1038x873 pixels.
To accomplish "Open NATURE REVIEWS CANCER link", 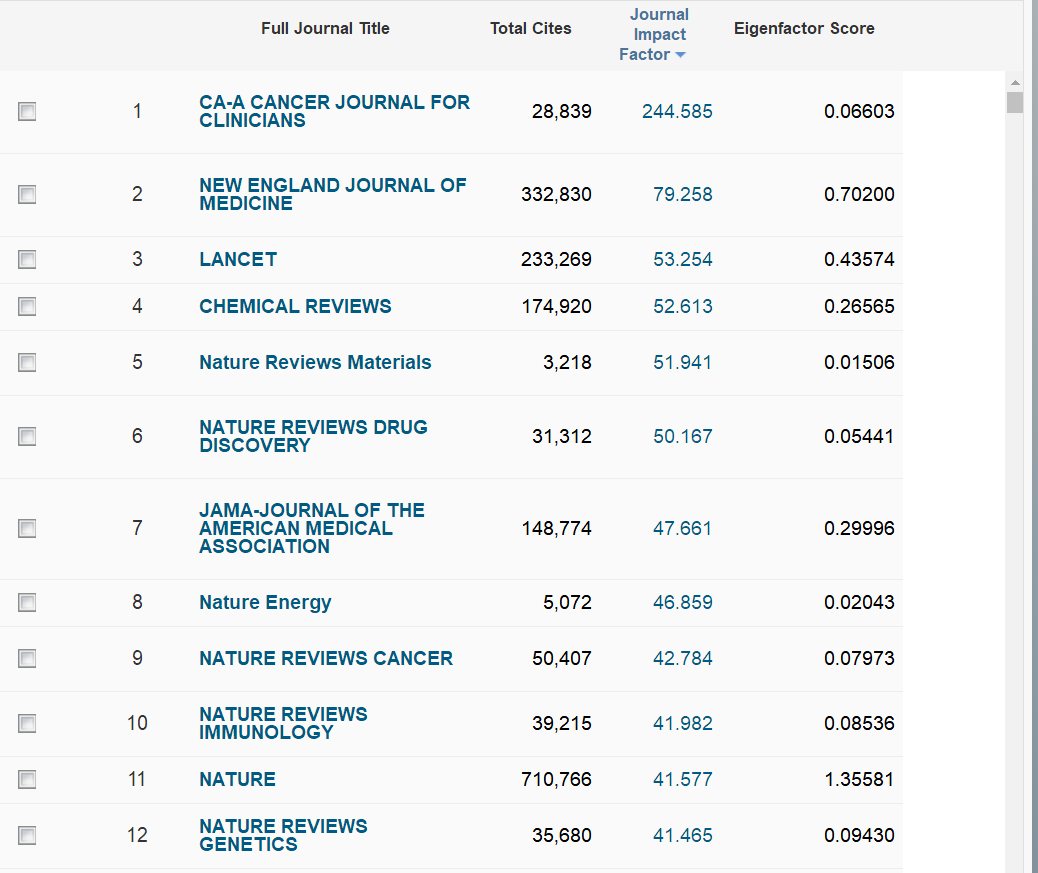I will coord(326,659).
